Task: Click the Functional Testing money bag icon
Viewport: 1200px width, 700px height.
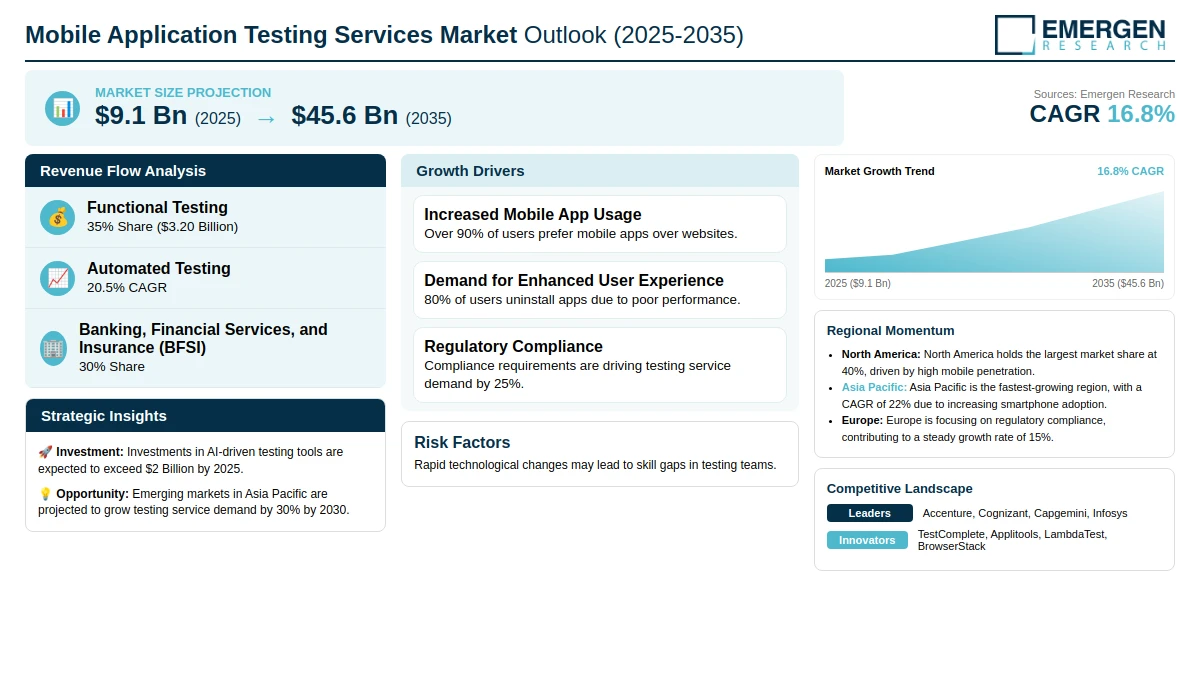Action: tap(57, 217)
